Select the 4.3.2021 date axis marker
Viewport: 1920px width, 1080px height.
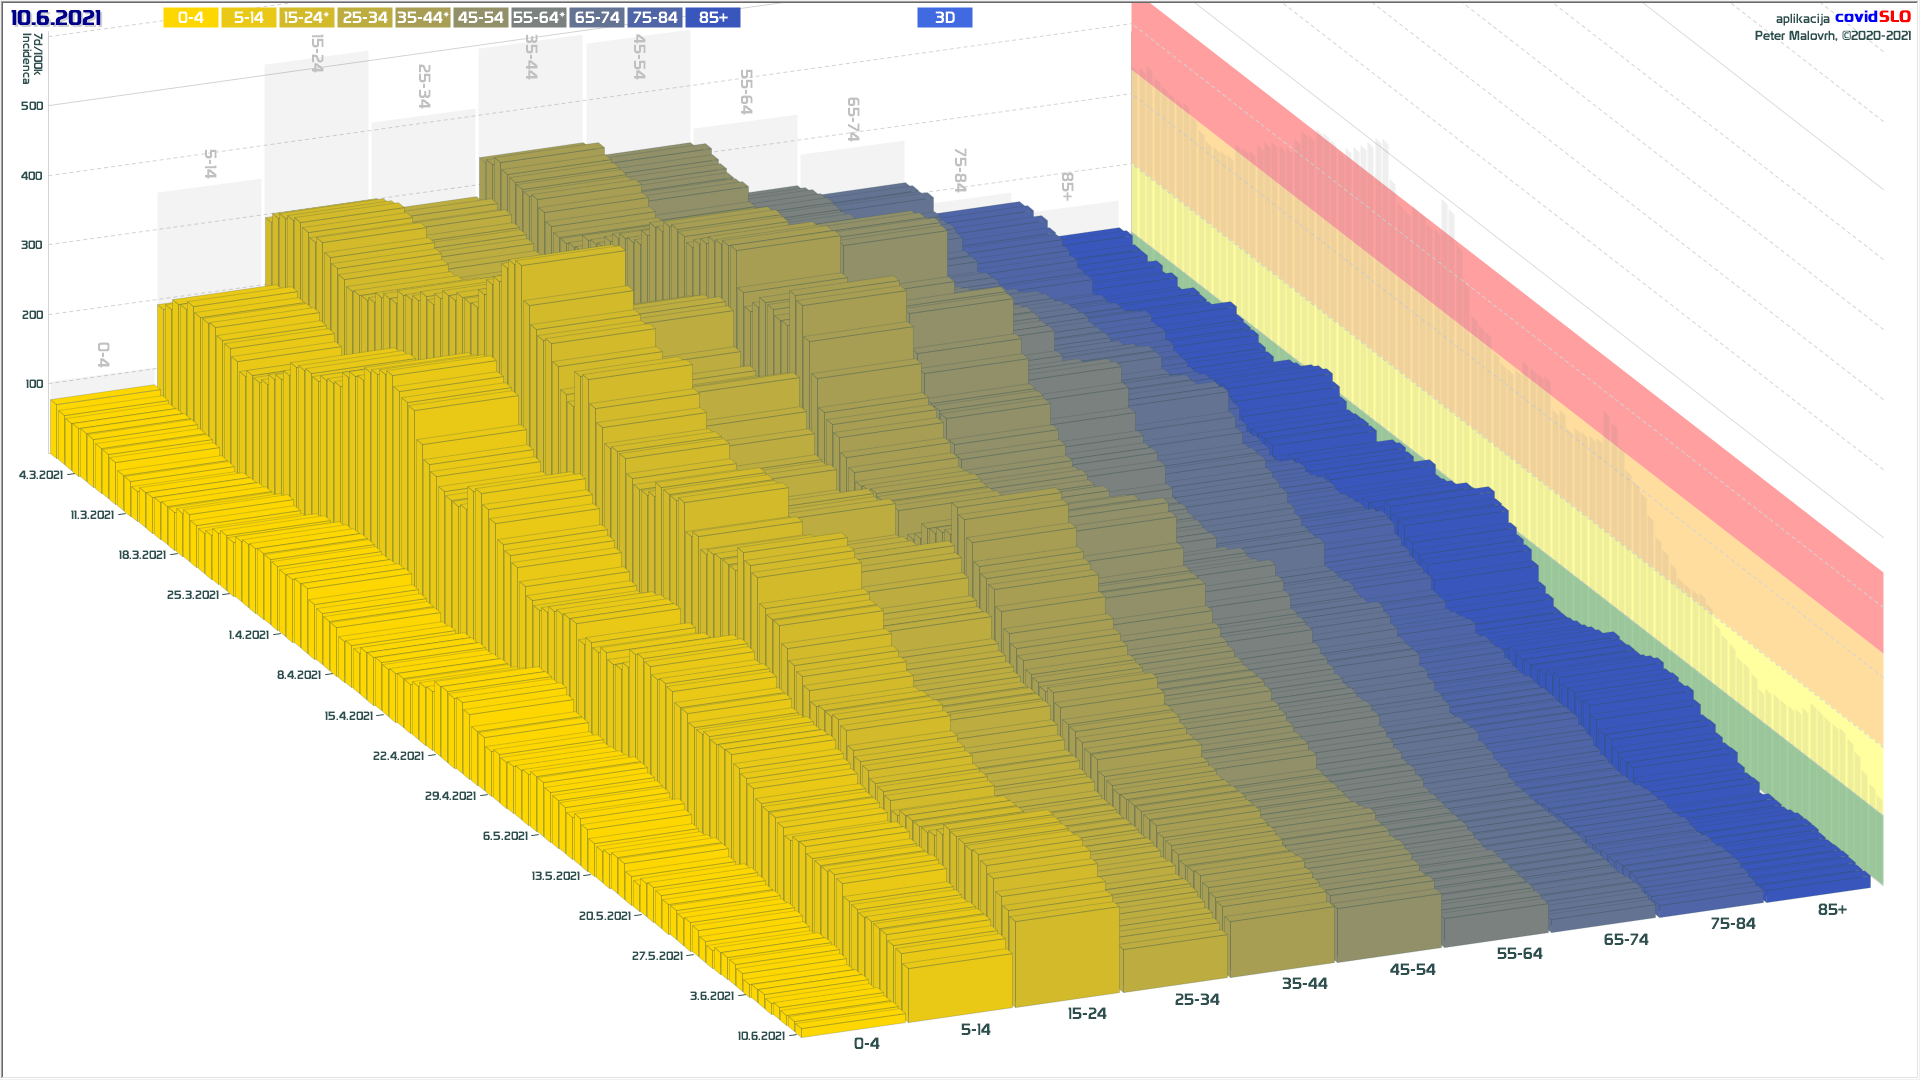point(41,474)
